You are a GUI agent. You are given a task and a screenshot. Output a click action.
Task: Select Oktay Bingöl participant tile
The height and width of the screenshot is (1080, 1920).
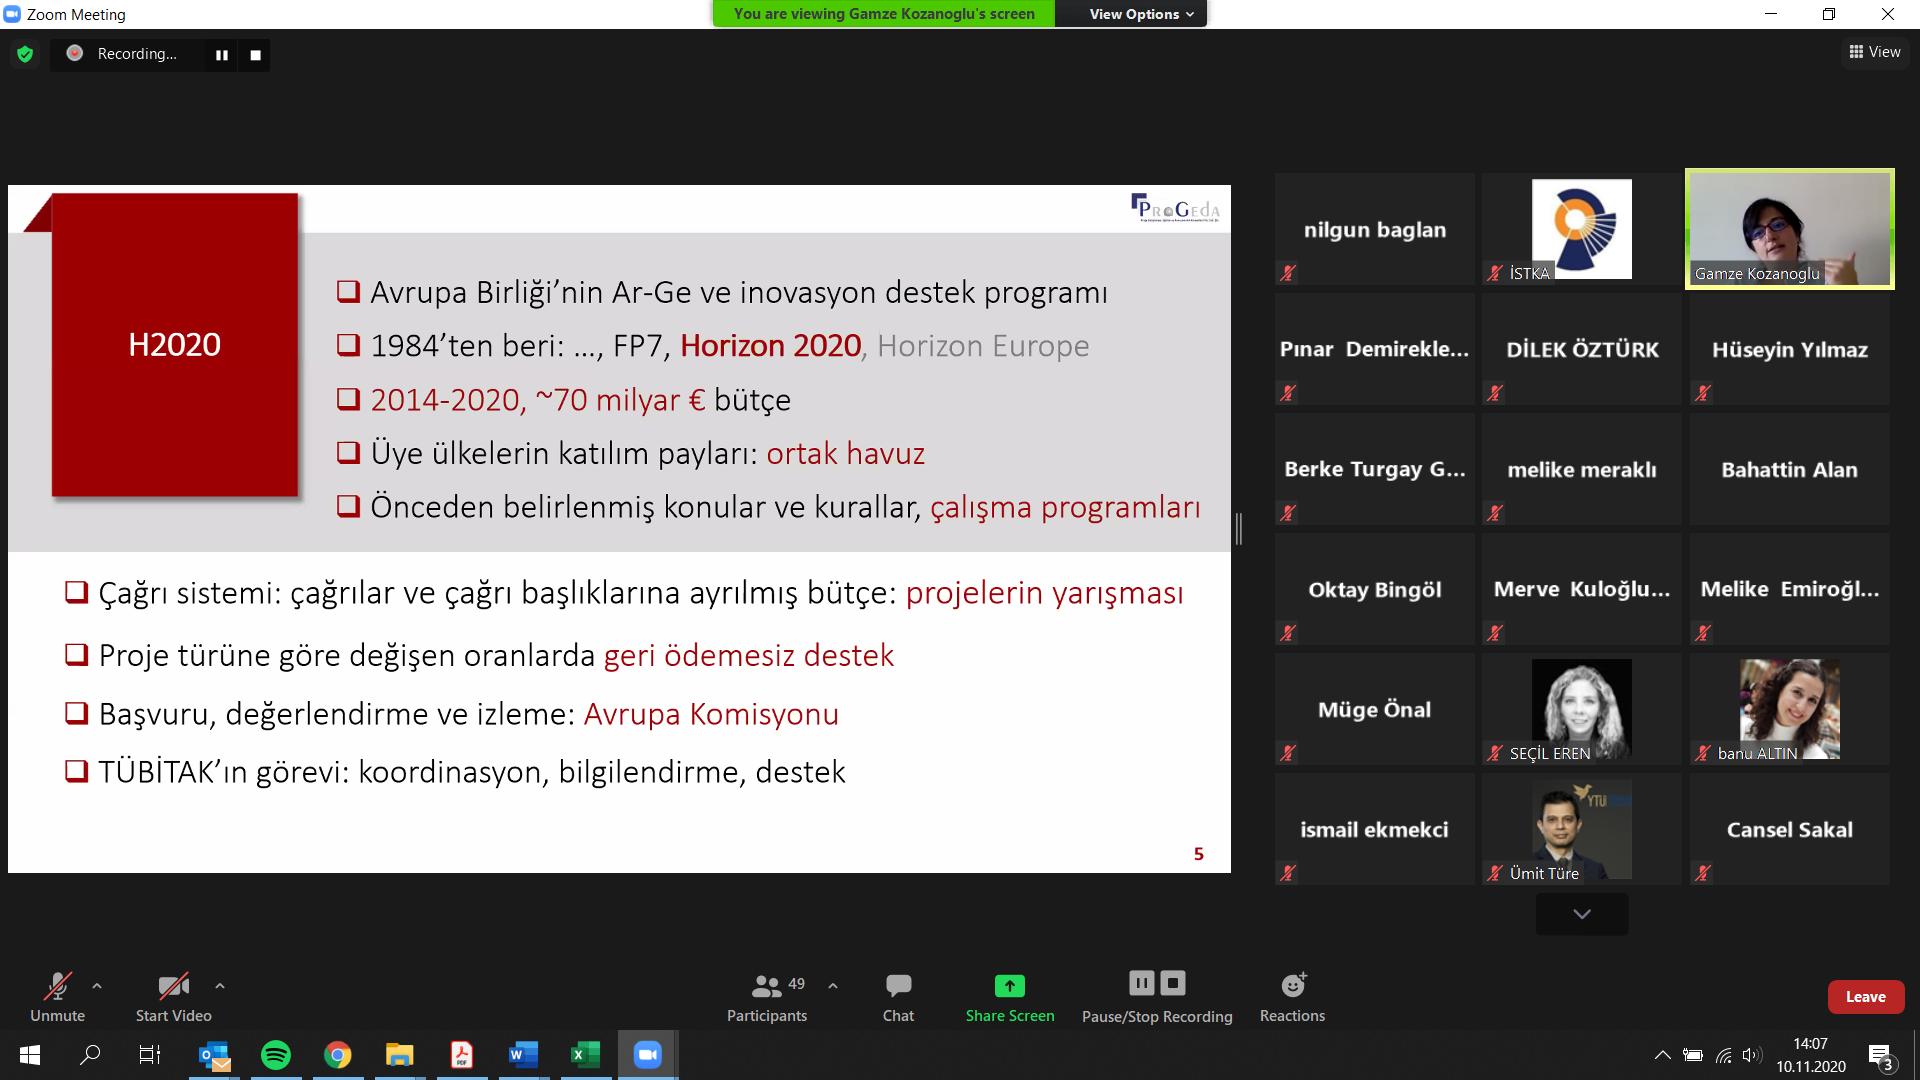[x=1375, y=589]
